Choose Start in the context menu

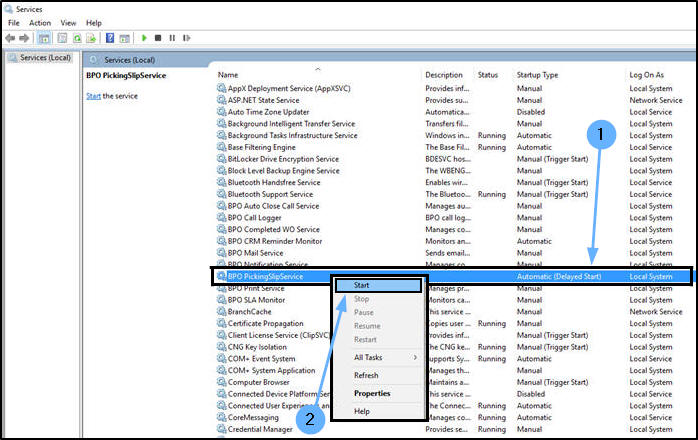coord(378,285)
